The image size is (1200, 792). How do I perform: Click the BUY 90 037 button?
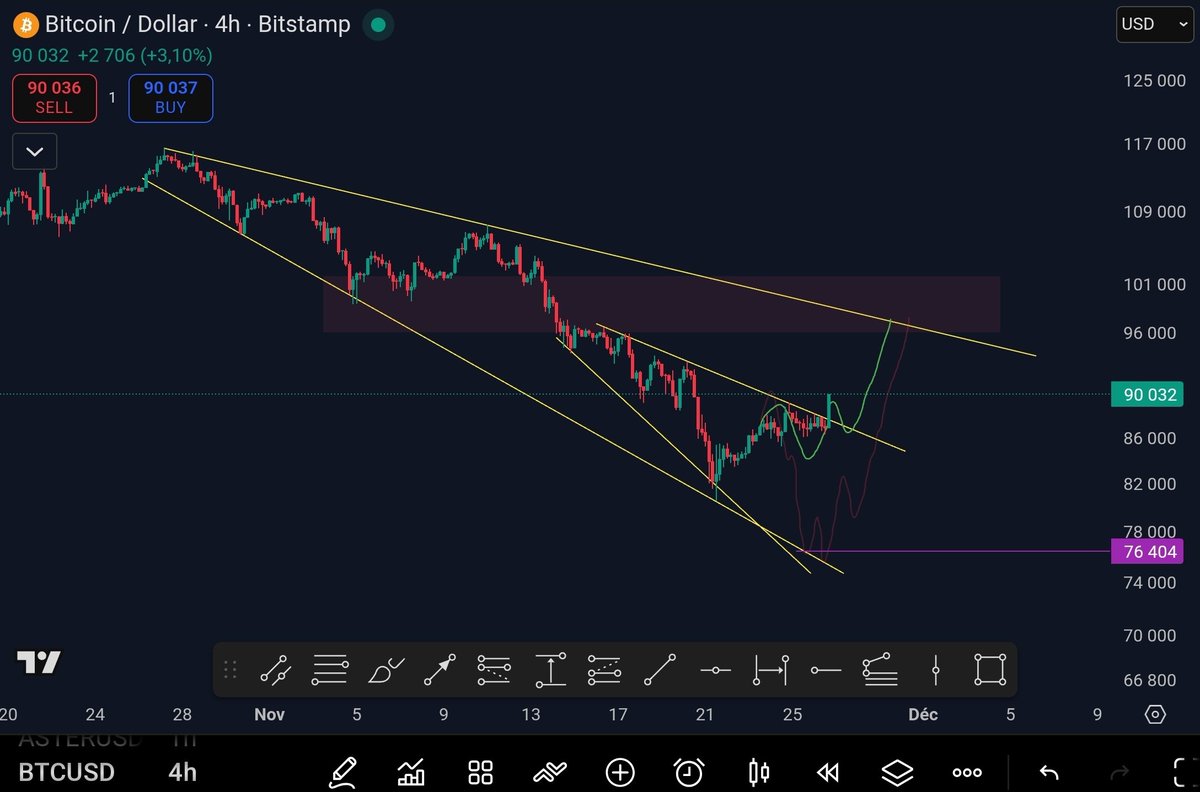[170, 98]
